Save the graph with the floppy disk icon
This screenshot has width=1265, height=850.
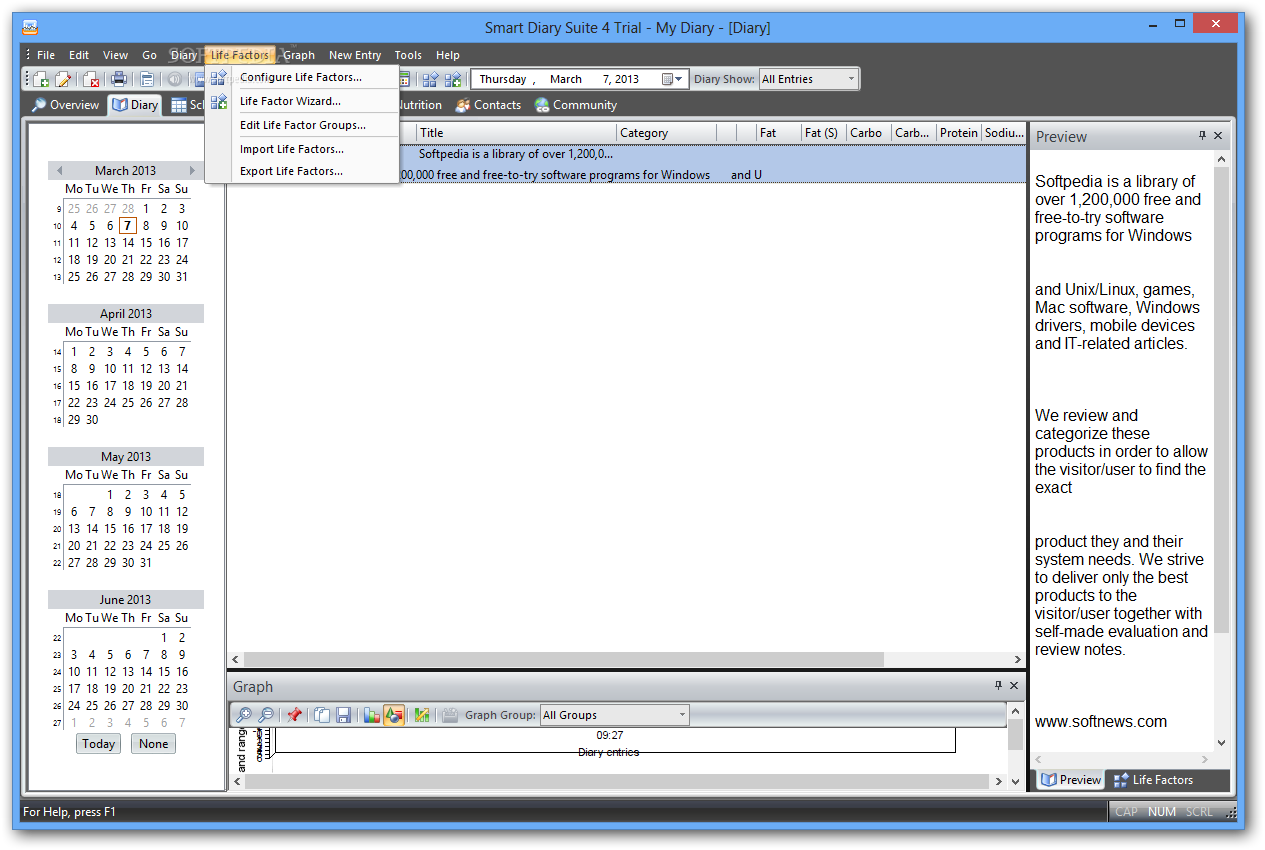pyautogui.click(x=344, y=715)
